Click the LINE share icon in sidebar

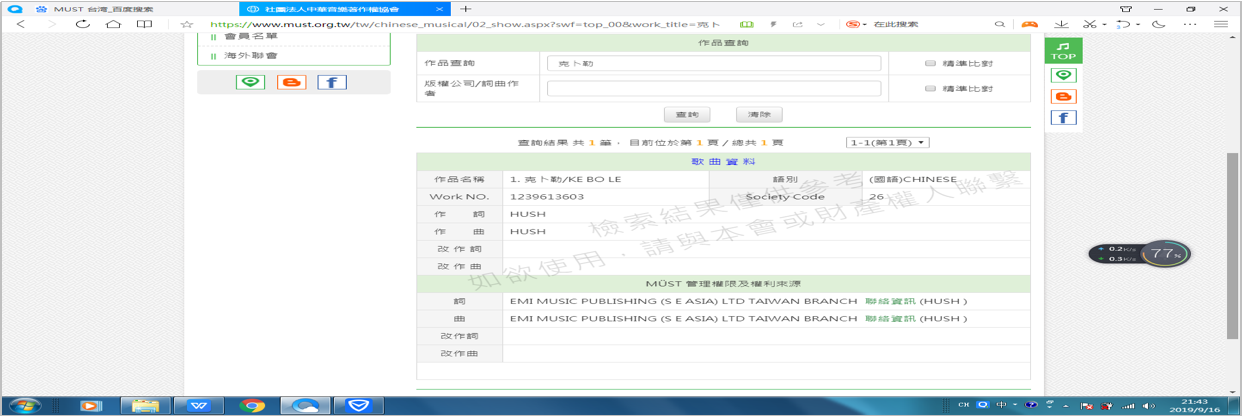(x=250, y=82)
